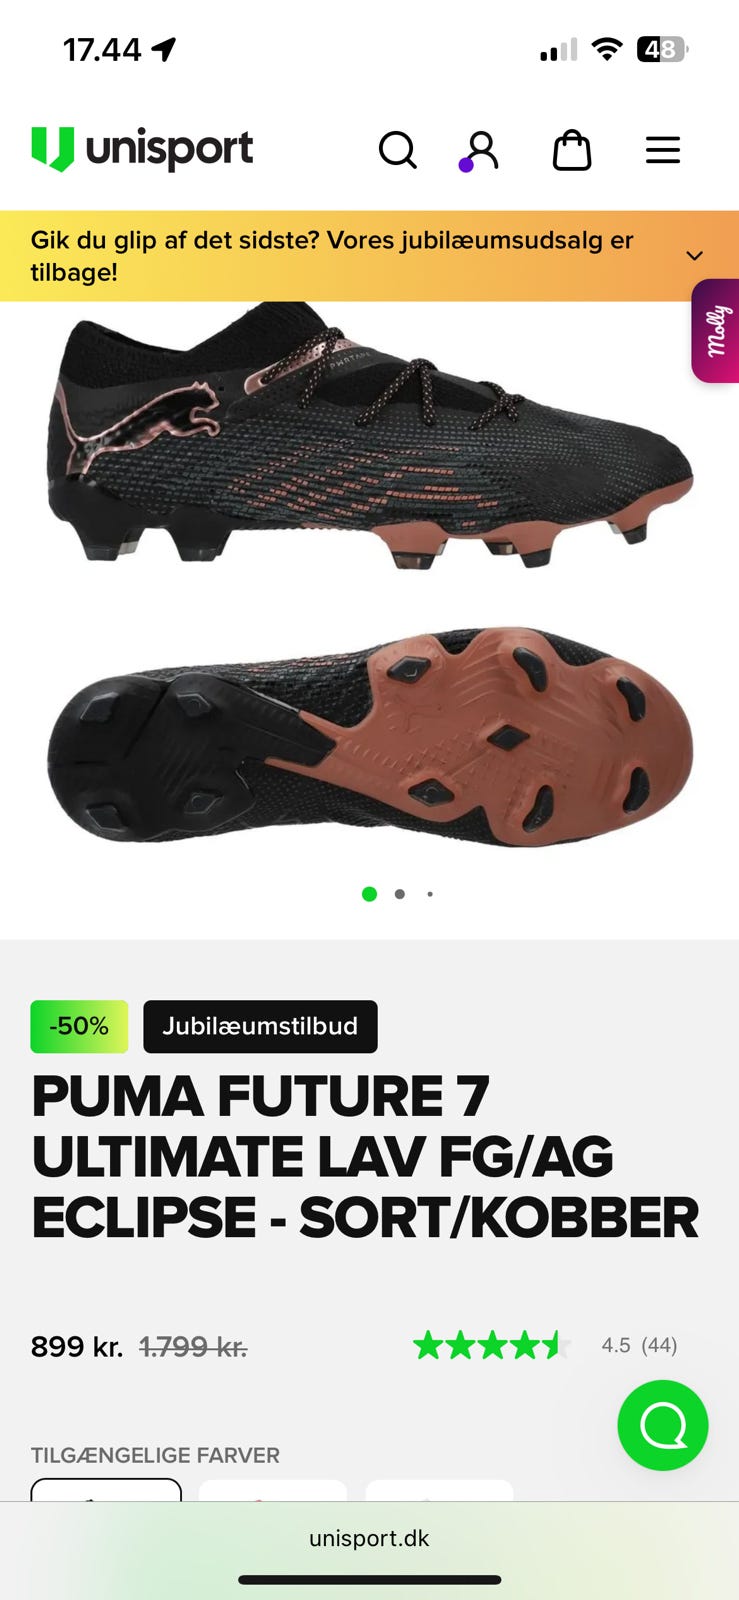The width and height of the screenshot is (739, 1600).
Task: Go to the unisport logo homepage
Action: (142, 150)
